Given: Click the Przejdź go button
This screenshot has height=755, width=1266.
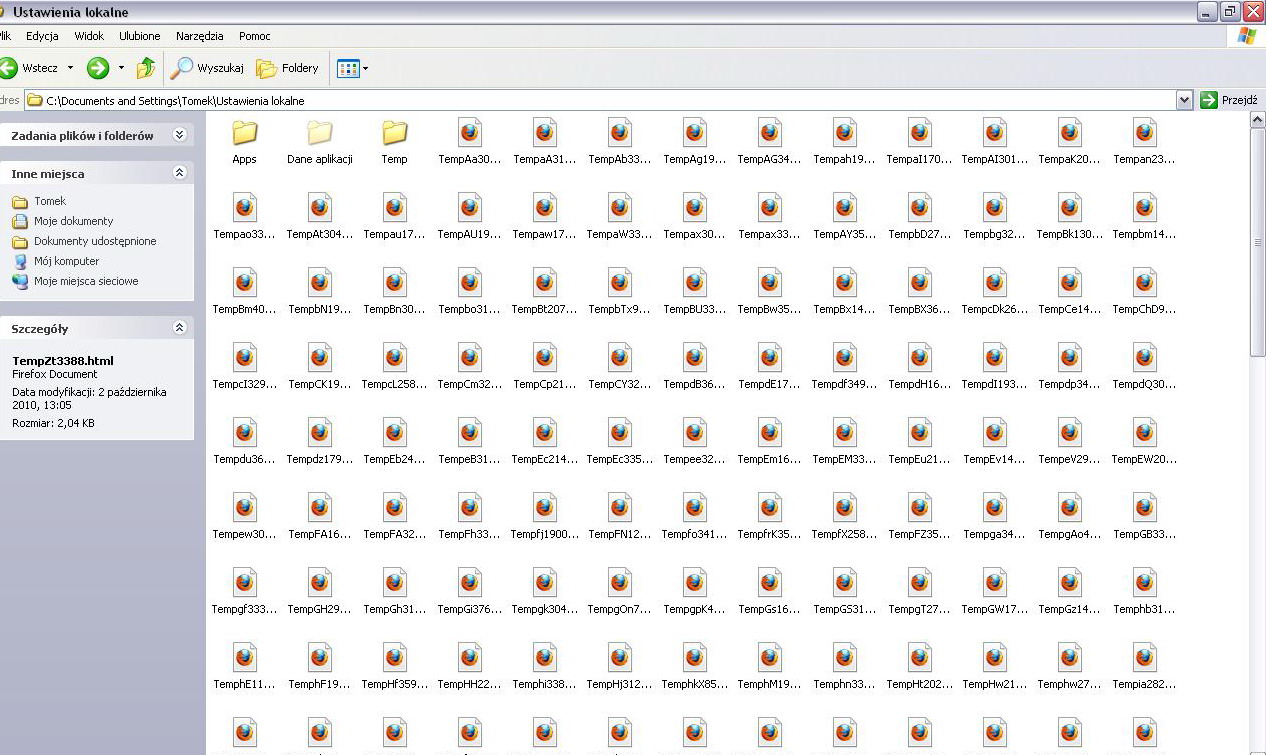Looking at the screenshot, I should [x=1229, y=100].
